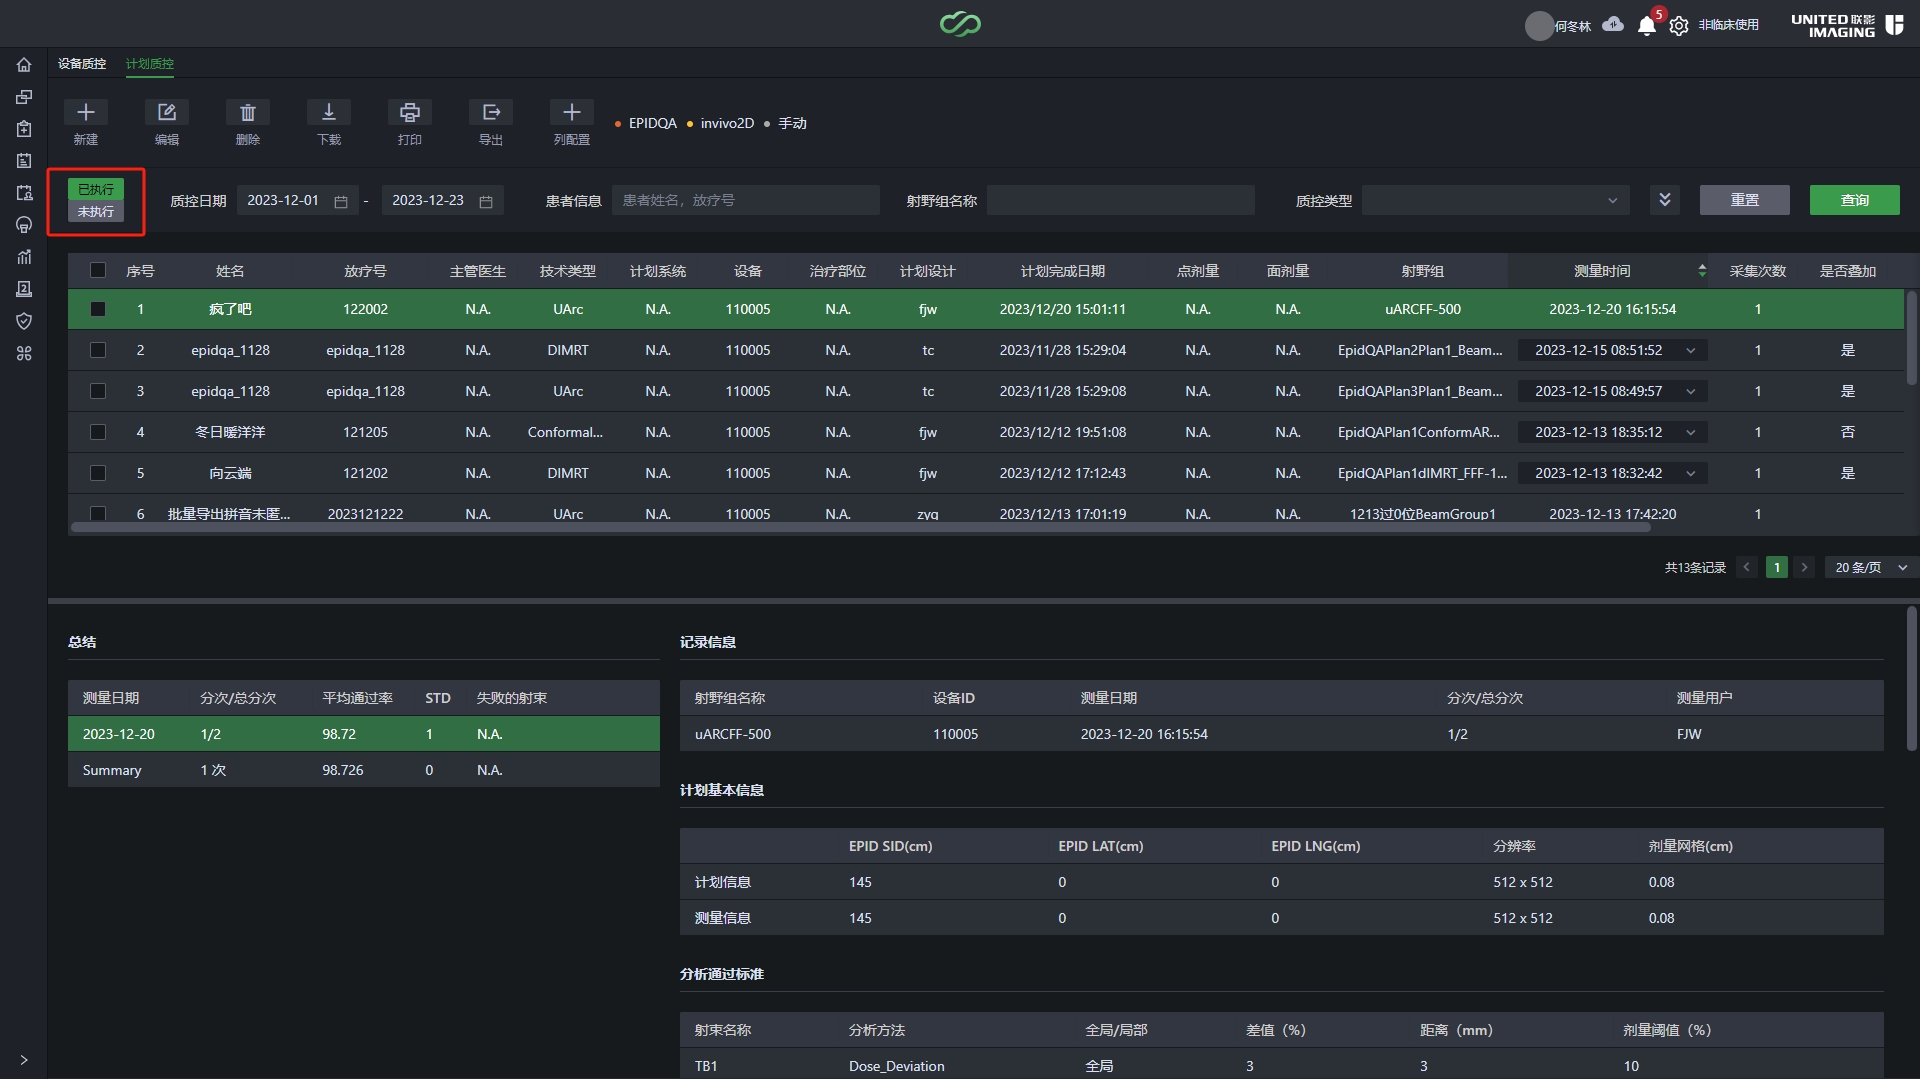Open measurement time dropdown 2023-12-13 18:35:12
Viewport: 1920px width, 1079px height.
point(1613,432)
